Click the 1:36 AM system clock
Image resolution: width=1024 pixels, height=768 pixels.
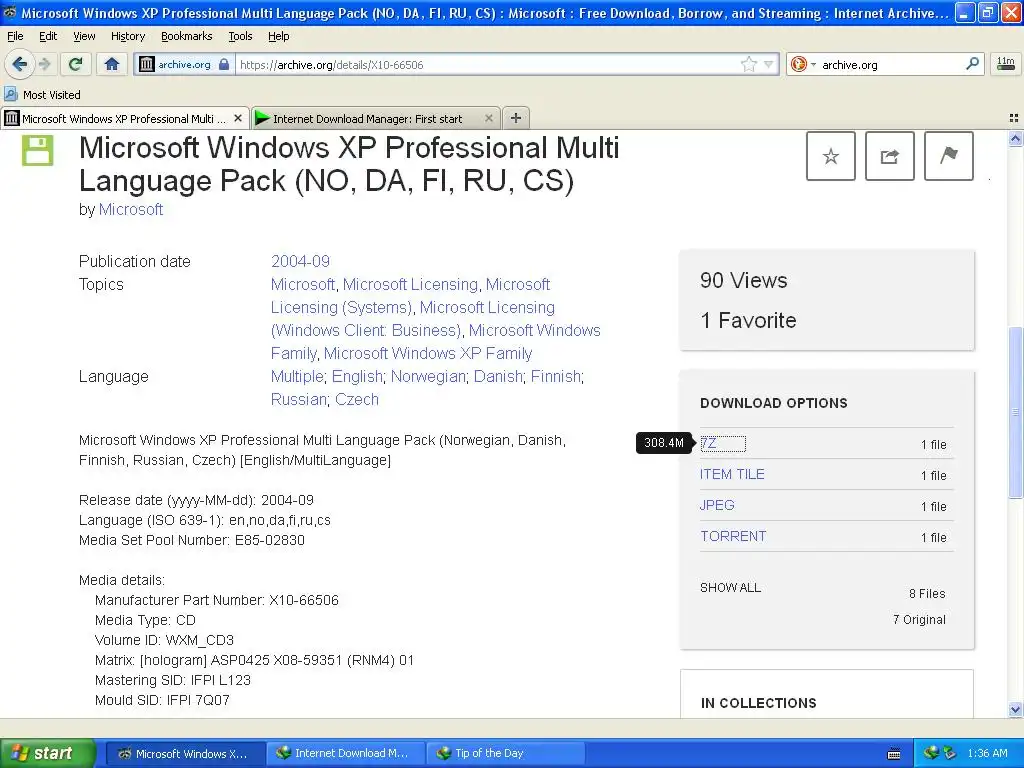[987, 753]
